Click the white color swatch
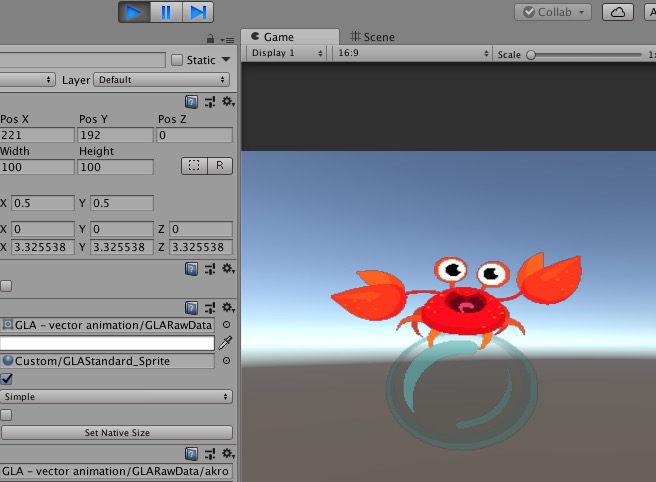Screen dimensions: 656x482 click(107, 343)
